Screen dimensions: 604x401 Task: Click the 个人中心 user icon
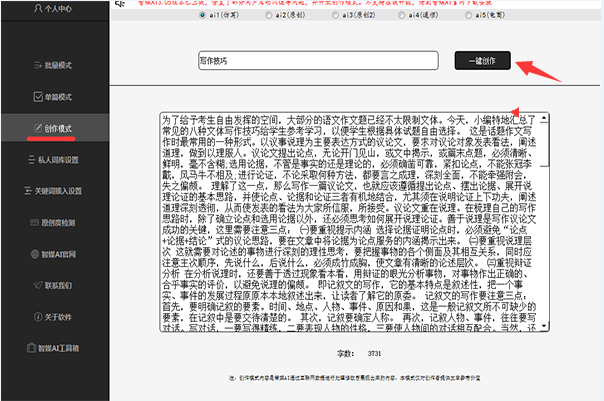(x=38, y=8)
